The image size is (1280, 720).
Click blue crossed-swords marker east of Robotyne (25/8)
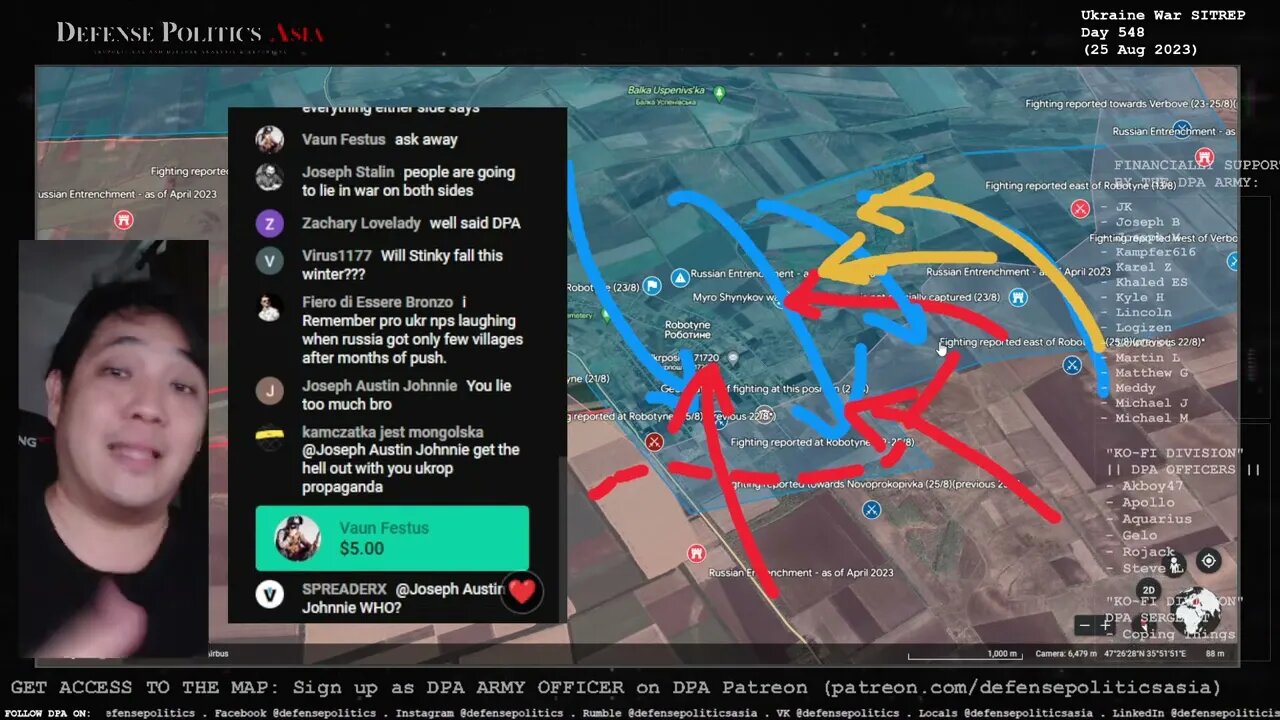coord(1072,365)
